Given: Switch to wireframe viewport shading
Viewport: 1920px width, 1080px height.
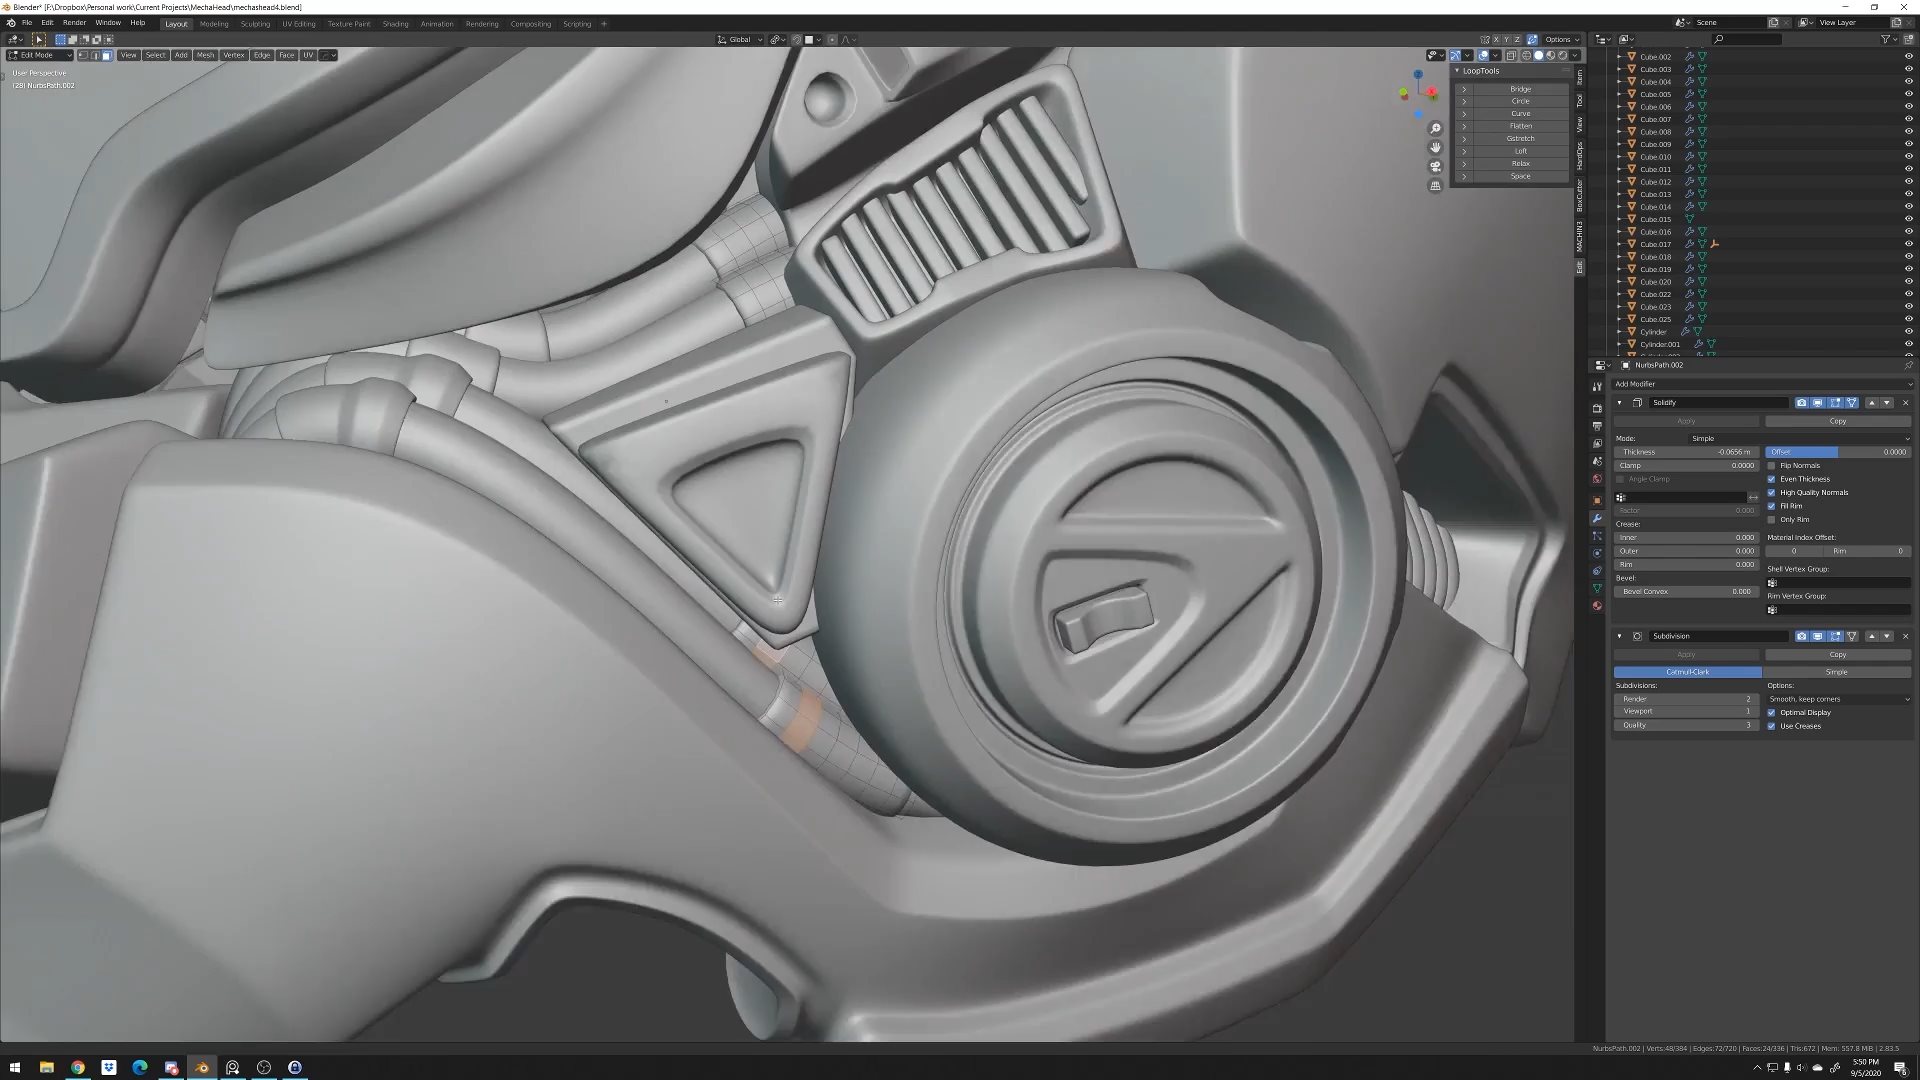Looking at the screenshot, I should pyautogui.click(x=1526, y=55).
